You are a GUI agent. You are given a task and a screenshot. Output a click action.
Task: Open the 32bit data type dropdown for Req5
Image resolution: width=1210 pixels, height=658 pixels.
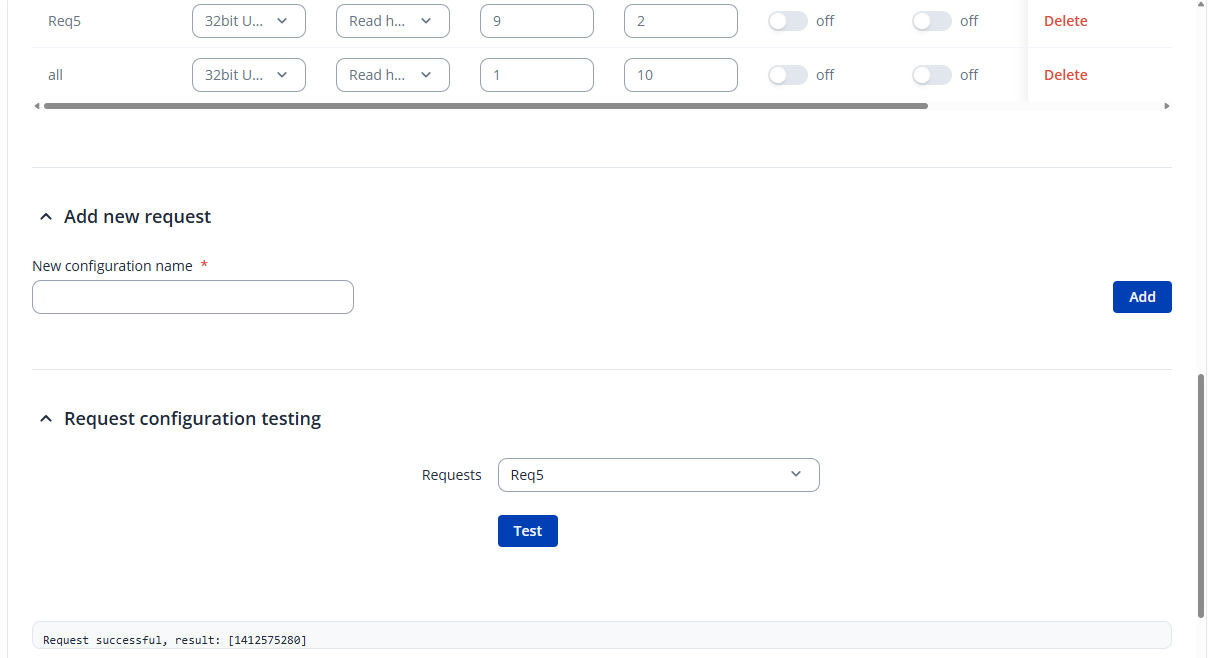click(248, 21)
